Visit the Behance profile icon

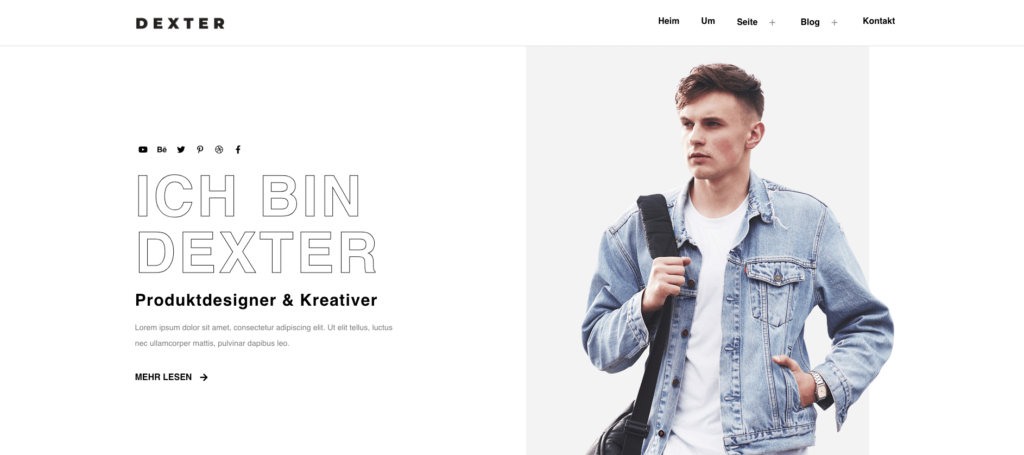click(162, 149)
